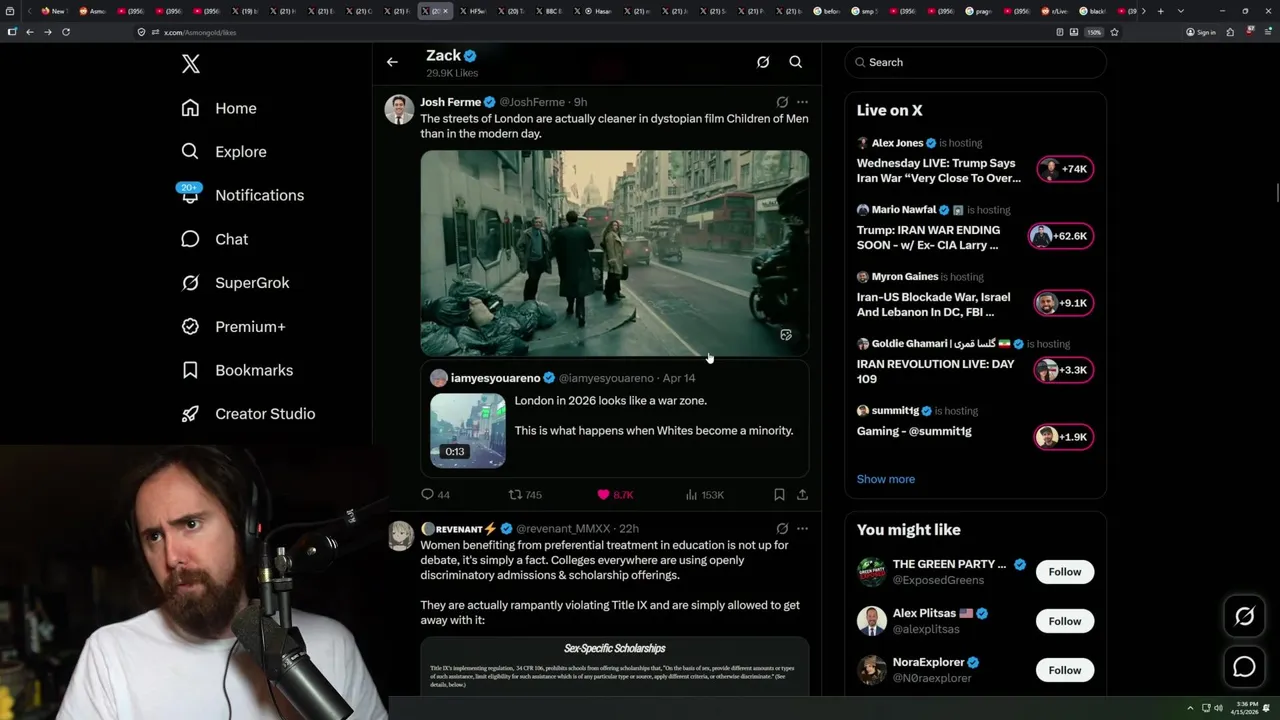1280x720 pixels.
Task: Open taskbar clock showing 3:36 PM
Action: [1247, 708]
